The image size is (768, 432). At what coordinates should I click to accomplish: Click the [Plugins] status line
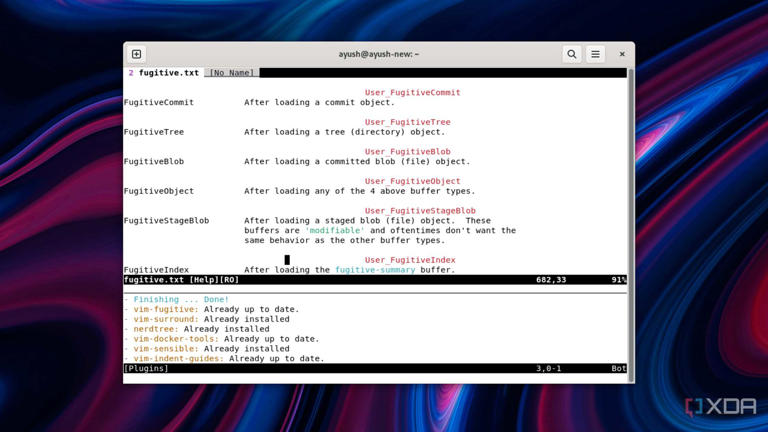click(x=375, y=368)
